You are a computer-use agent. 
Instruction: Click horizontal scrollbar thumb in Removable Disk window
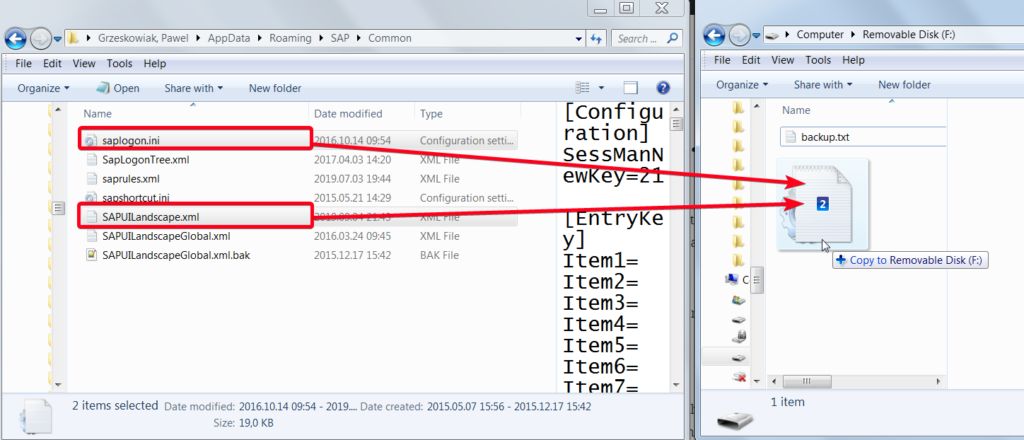coord(807,381)
